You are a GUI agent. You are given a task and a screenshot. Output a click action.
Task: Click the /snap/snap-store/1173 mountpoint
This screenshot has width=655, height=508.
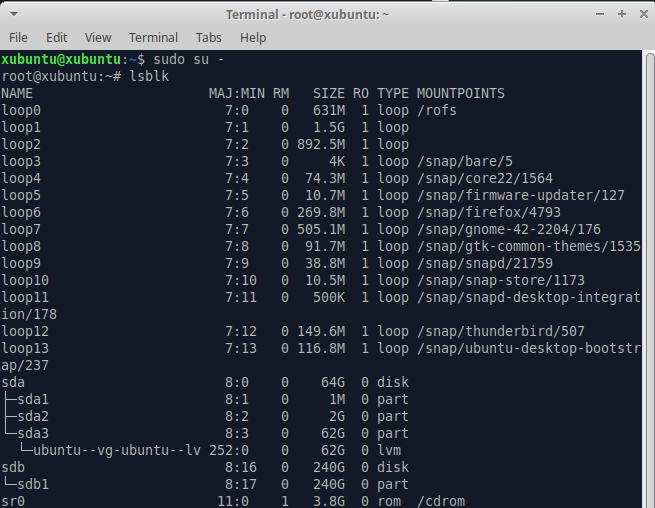point(501,280)
